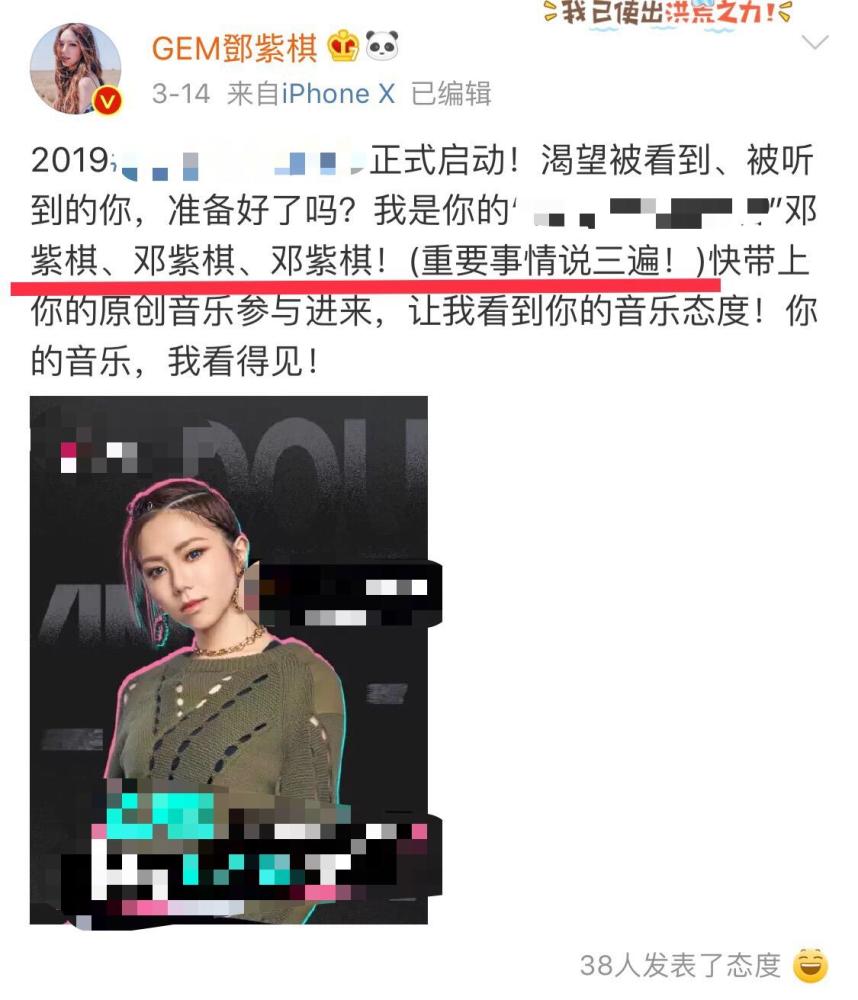Tap the panda badge icon

click(x=382, y=46)
